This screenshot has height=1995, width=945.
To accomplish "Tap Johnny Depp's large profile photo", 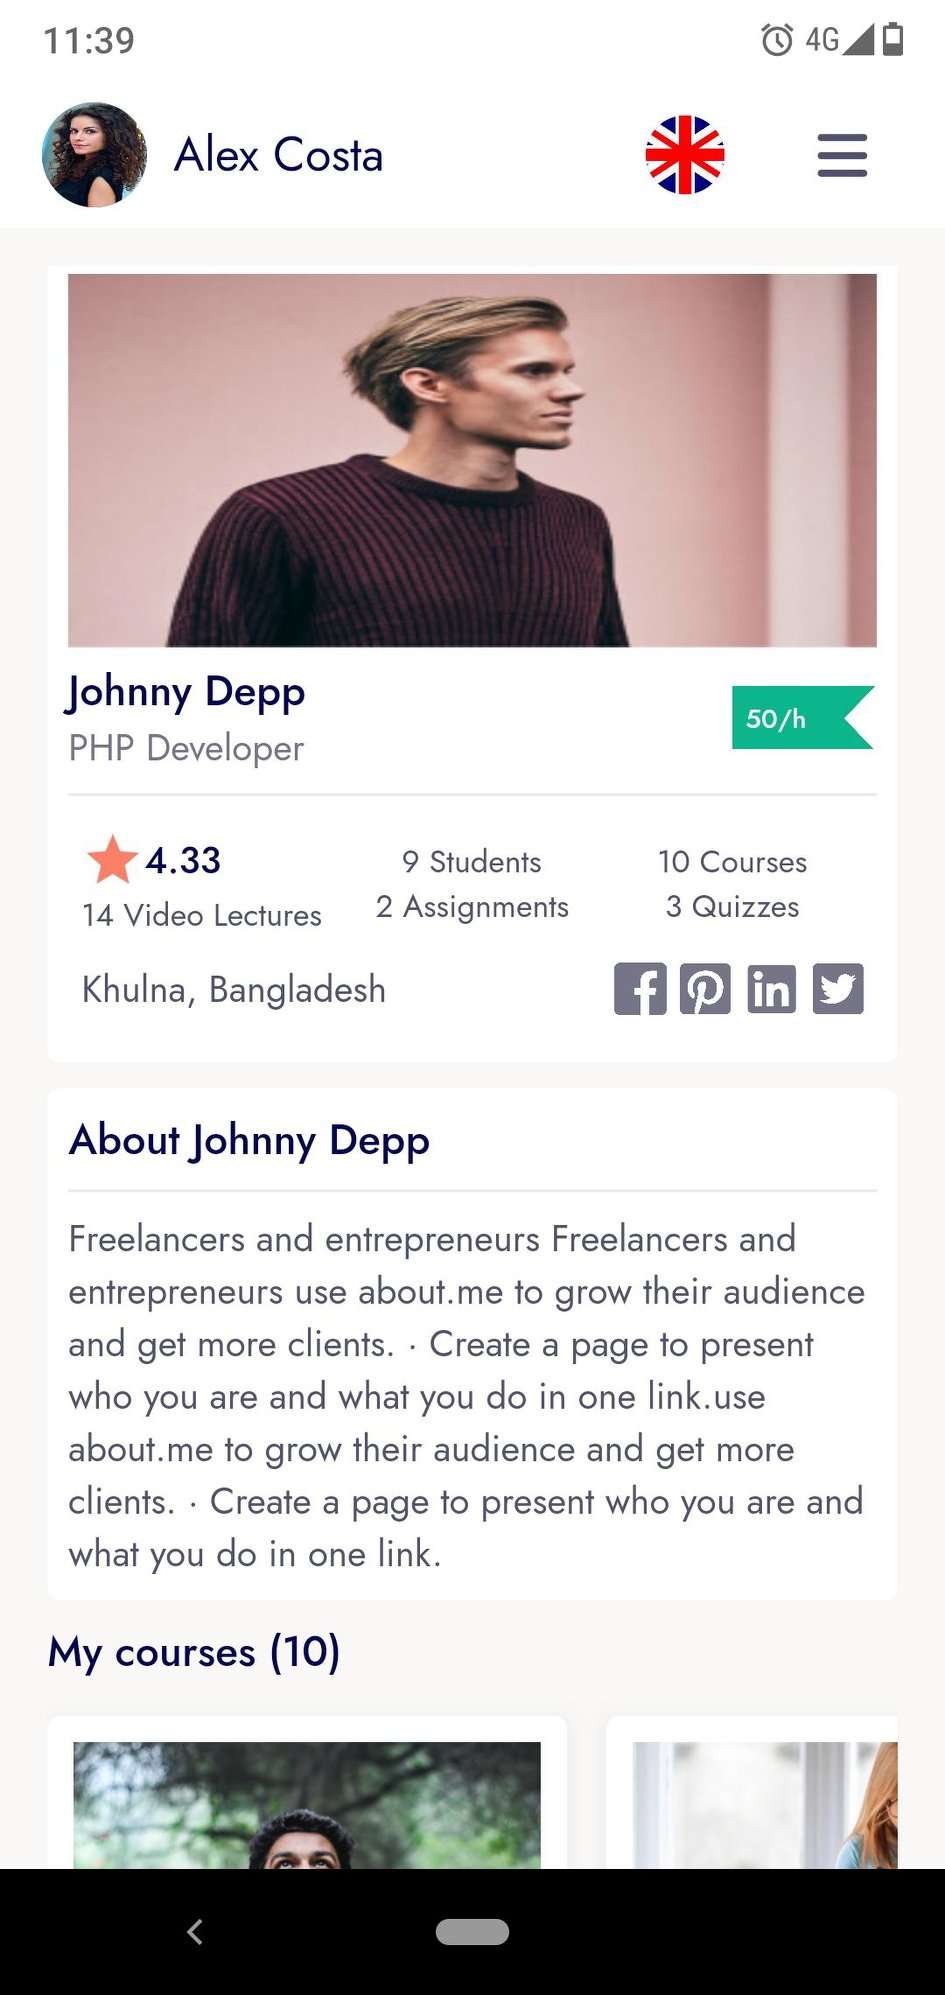I will (x=472, y=460).
